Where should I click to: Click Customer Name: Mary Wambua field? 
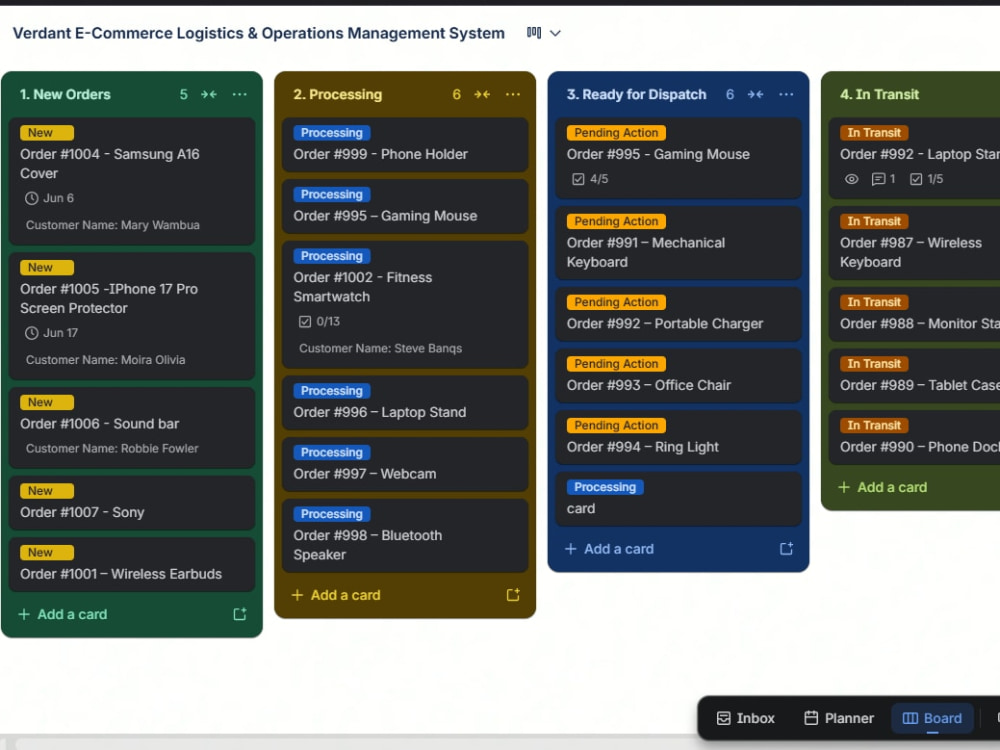[x=113, y=225]
